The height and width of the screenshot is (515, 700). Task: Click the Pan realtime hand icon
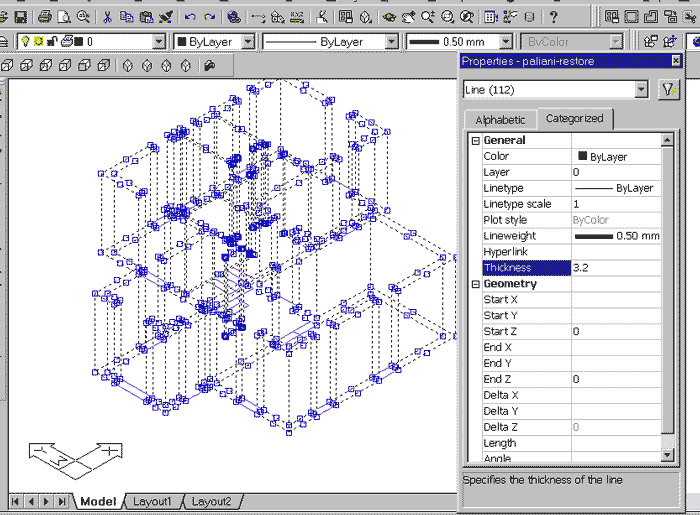[x=409, y=17]
